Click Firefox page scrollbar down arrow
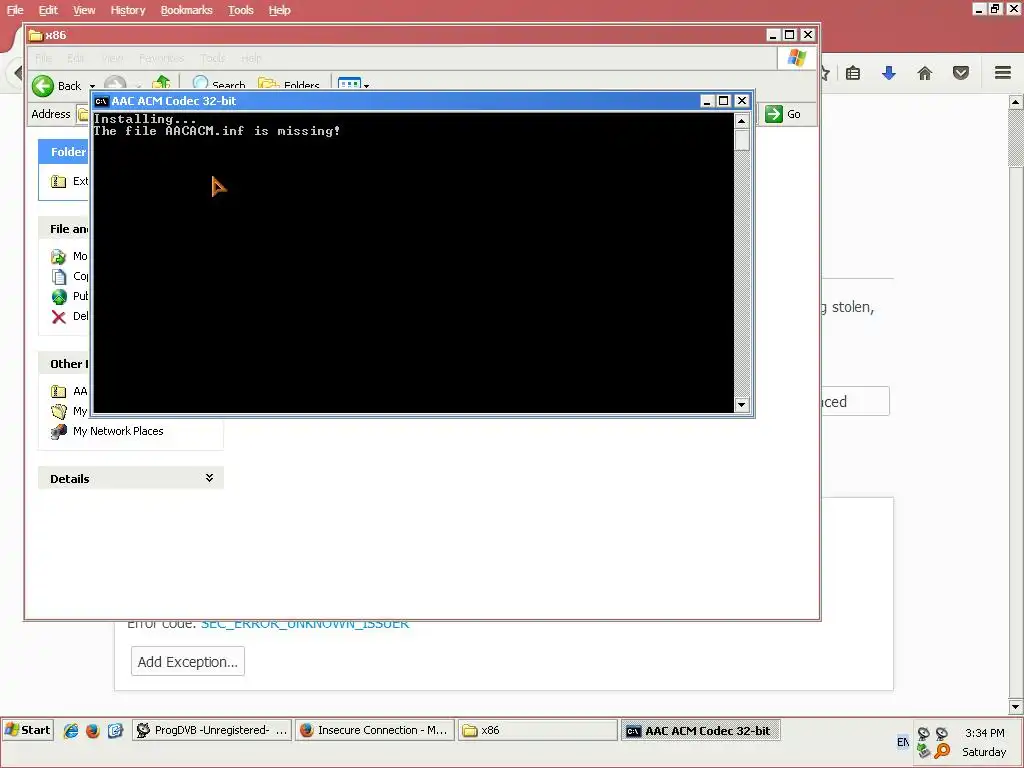The height and width of the screenshot is (768, 1024). (x=1016, y=706)
